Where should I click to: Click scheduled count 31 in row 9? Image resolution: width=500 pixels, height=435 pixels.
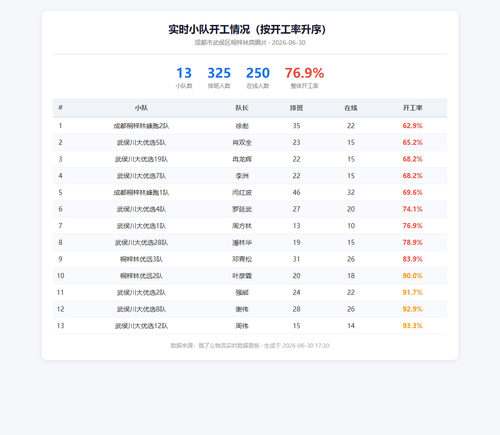[296, 259]
